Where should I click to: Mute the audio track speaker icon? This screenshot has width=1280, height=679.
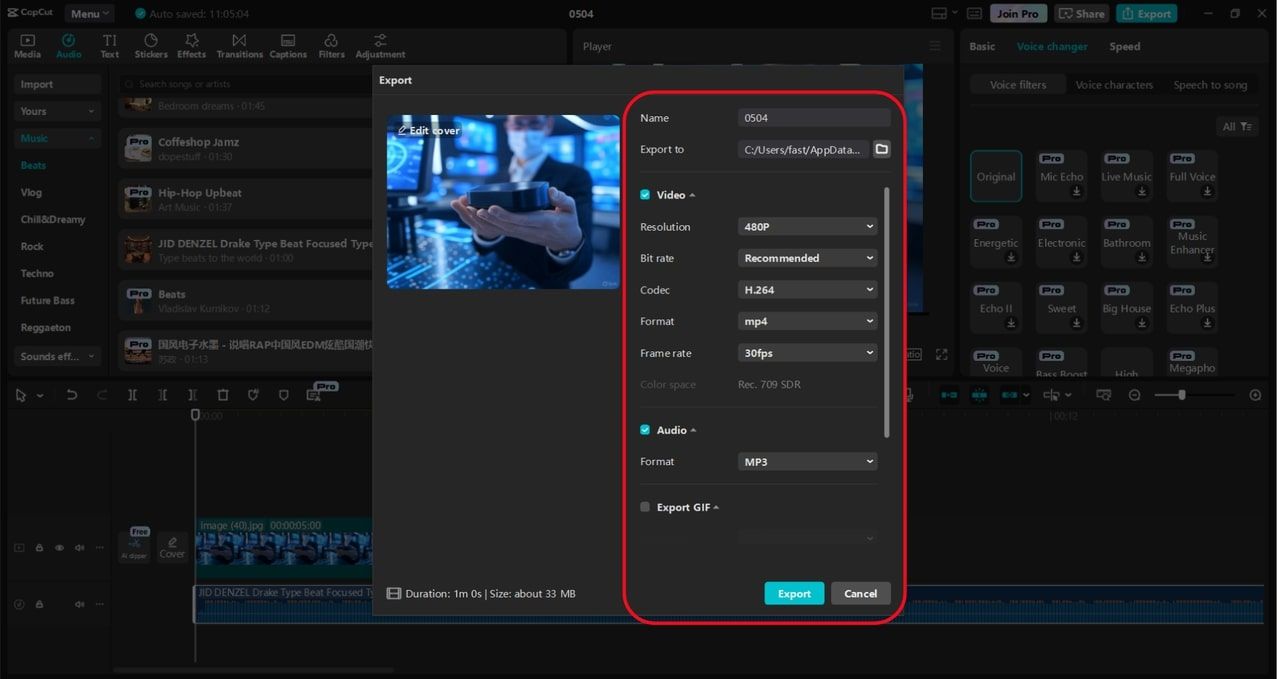click(x=79, y=604)
